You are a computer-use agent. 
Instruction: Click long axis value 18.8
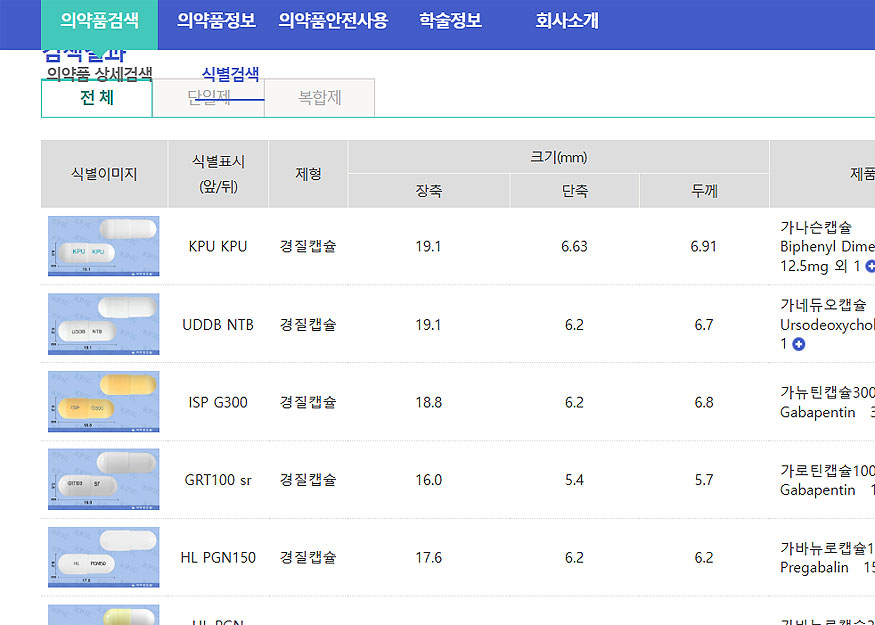429,402
